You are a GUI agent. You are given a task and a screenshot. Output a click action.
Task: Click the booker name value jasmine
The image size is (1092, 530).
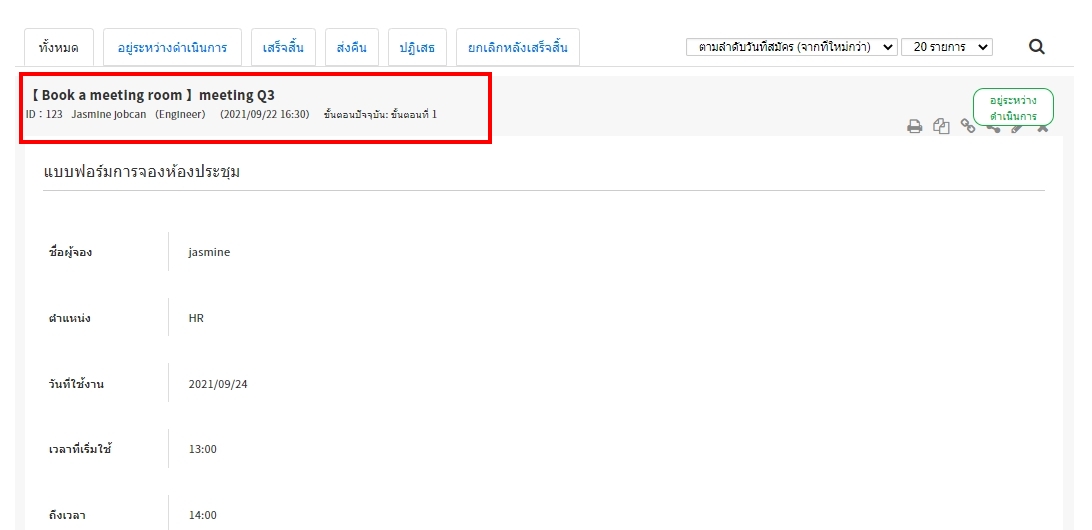[209, 252]
